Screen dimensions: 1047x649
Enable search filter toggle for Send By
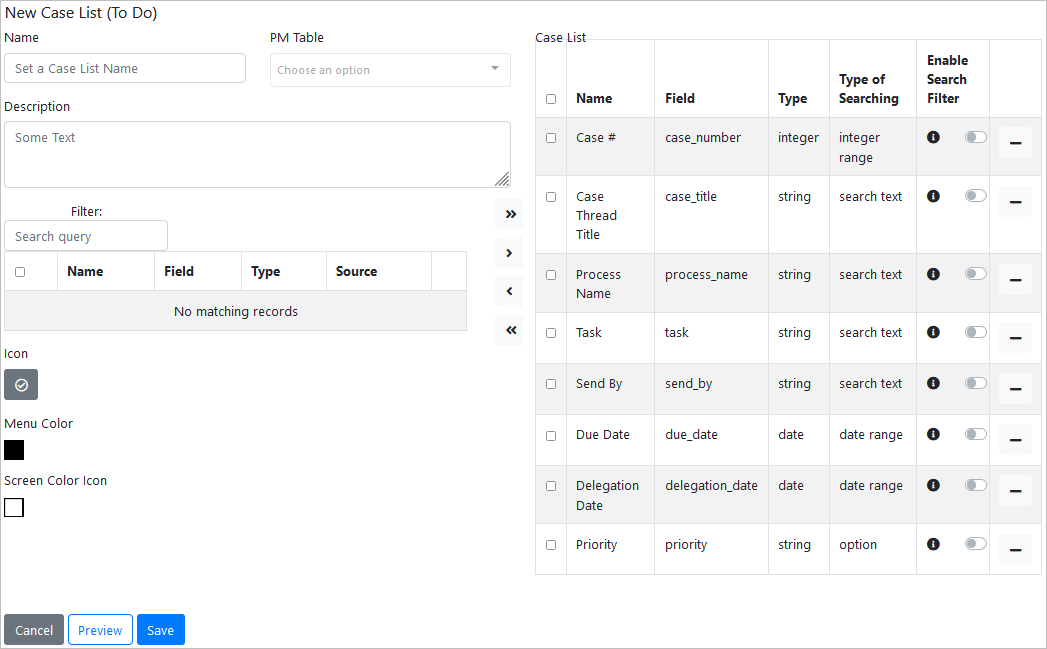[975, 383]
